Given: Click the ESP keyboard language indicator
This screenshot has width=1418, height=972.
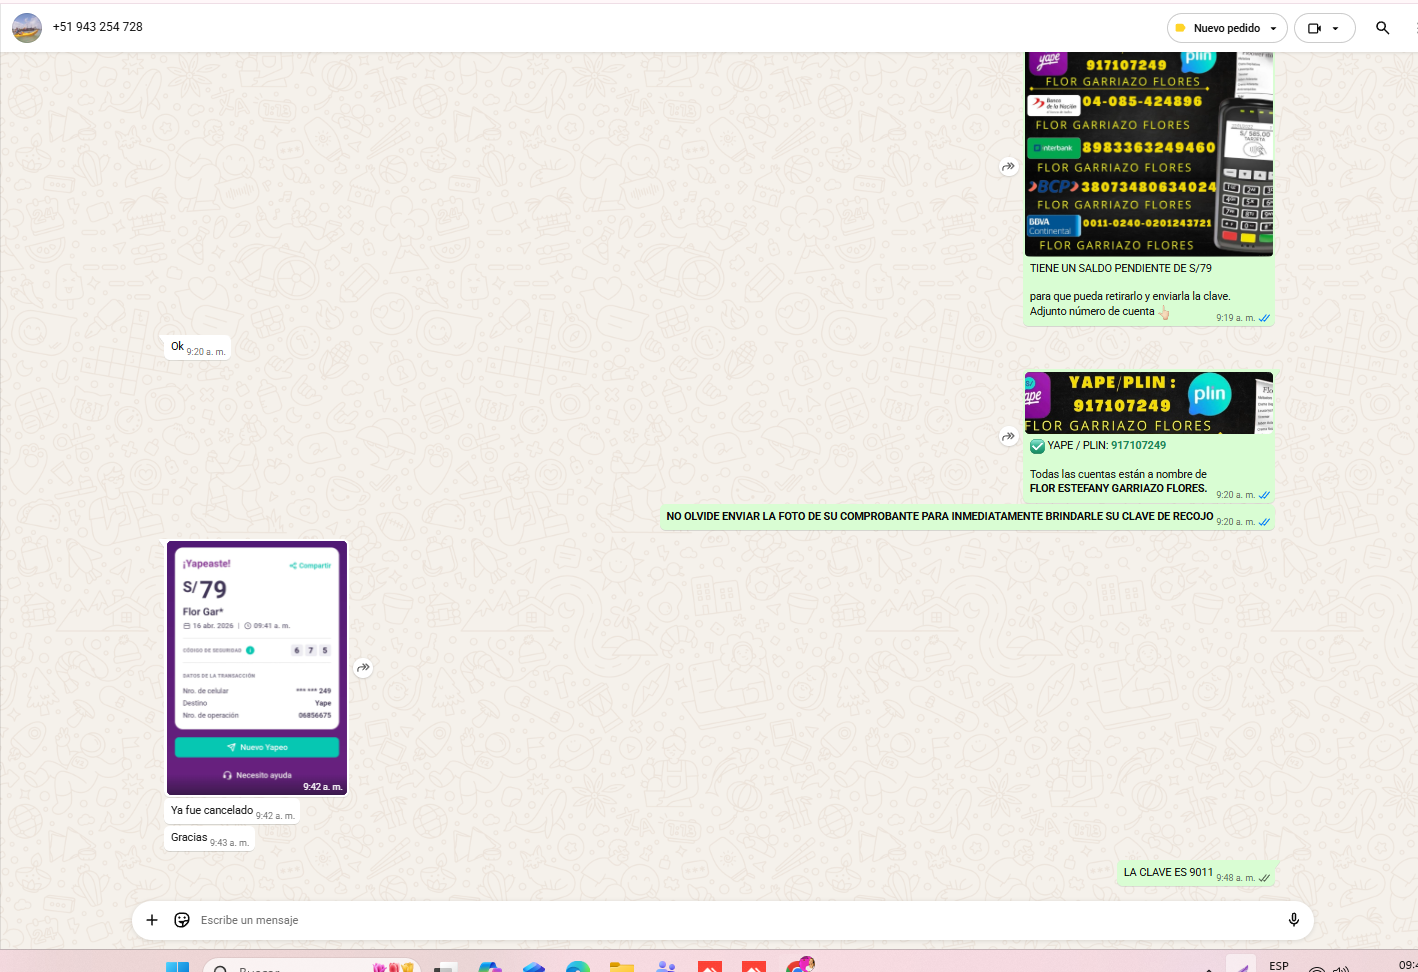Looking at the screenshot, I should pyautogui.click(x=1278, y=966).
